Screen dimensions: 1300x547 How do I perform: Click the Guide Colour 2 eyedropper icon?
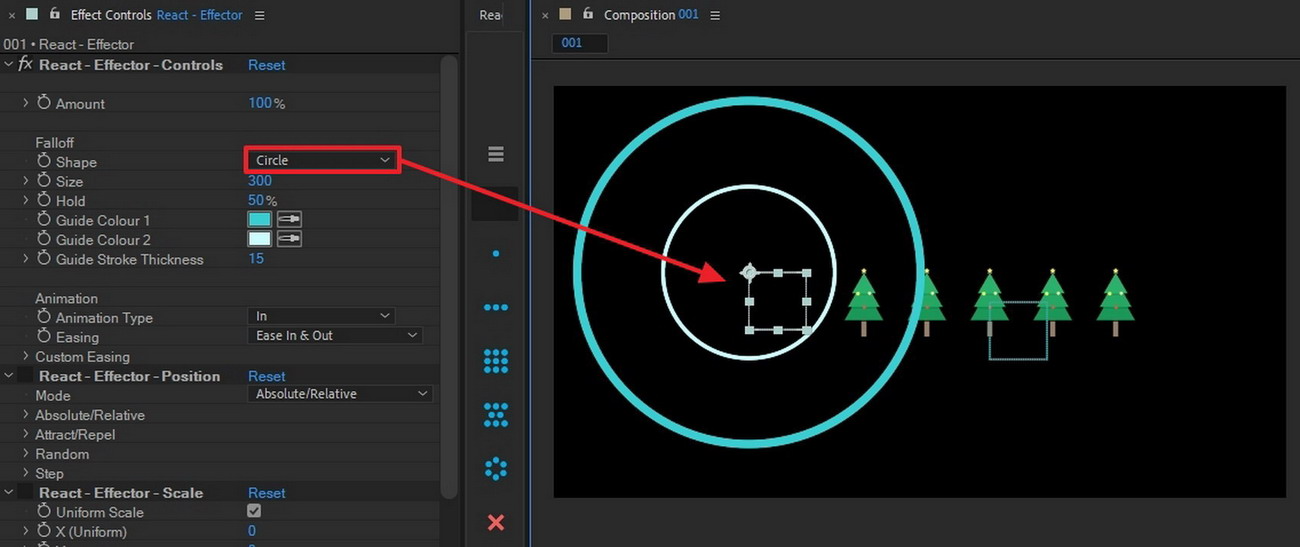[290, 239]
